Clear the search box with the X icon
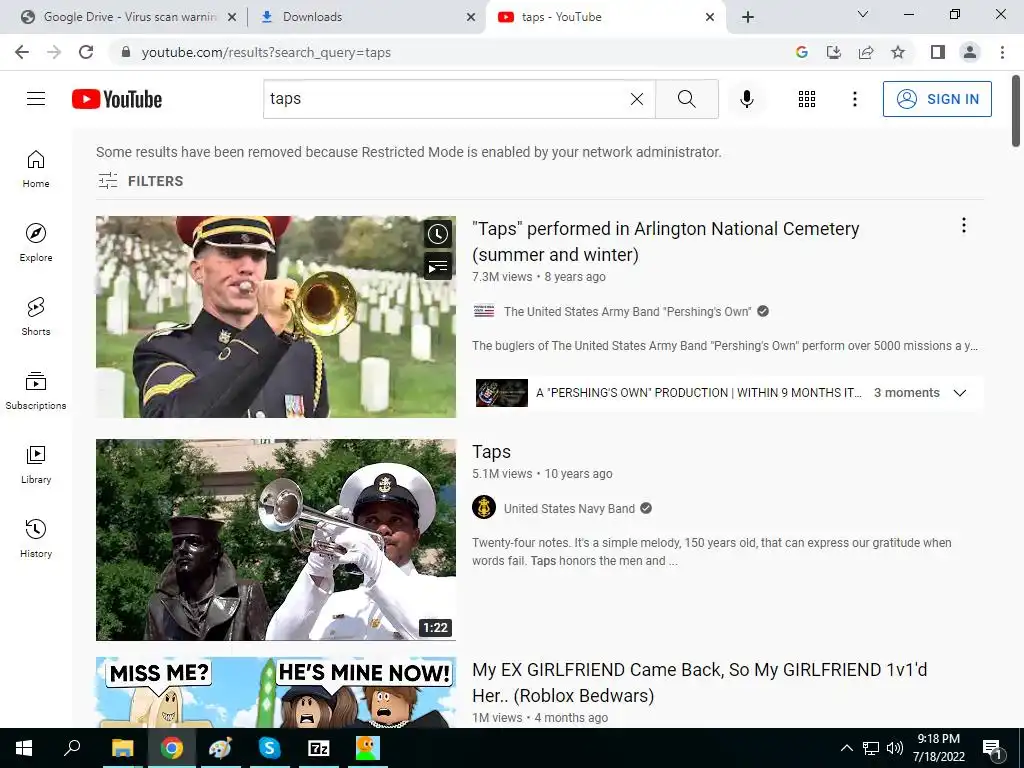The width and height of the screenshot is (1024, 768). click(637, 99)
